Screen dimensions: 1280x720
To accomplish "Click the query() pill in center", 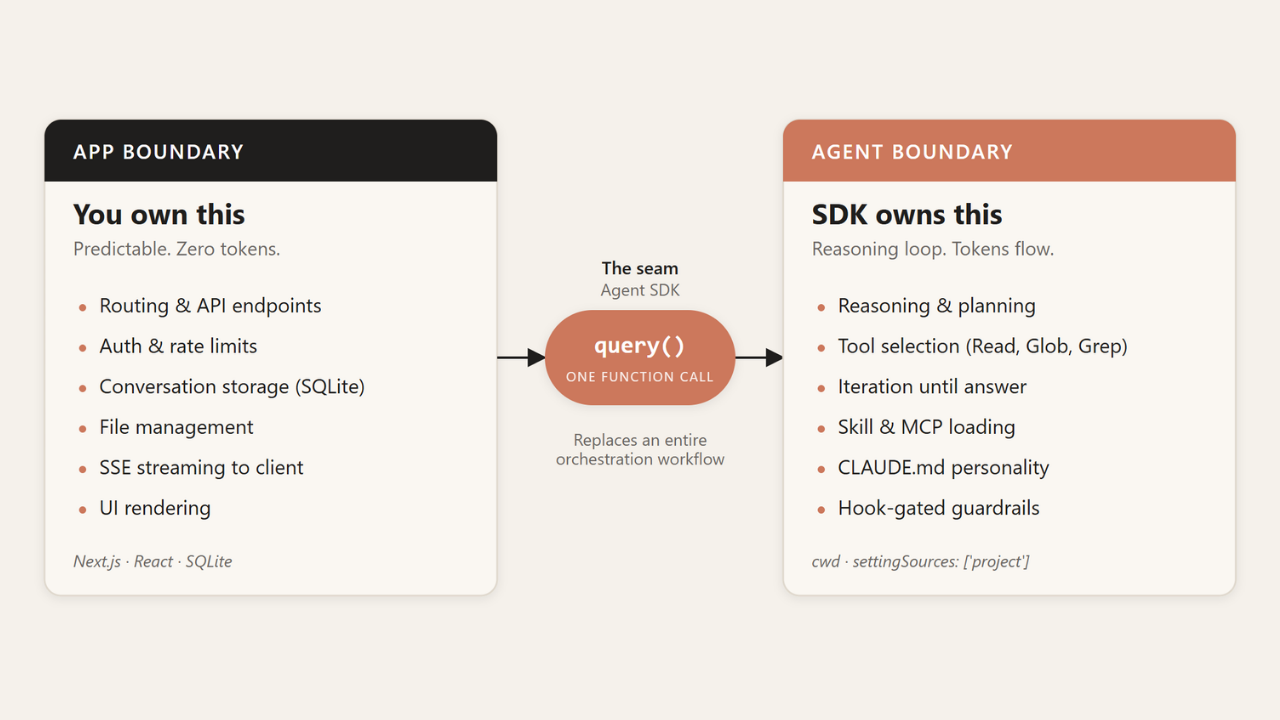I will click(x=640, y=357).
